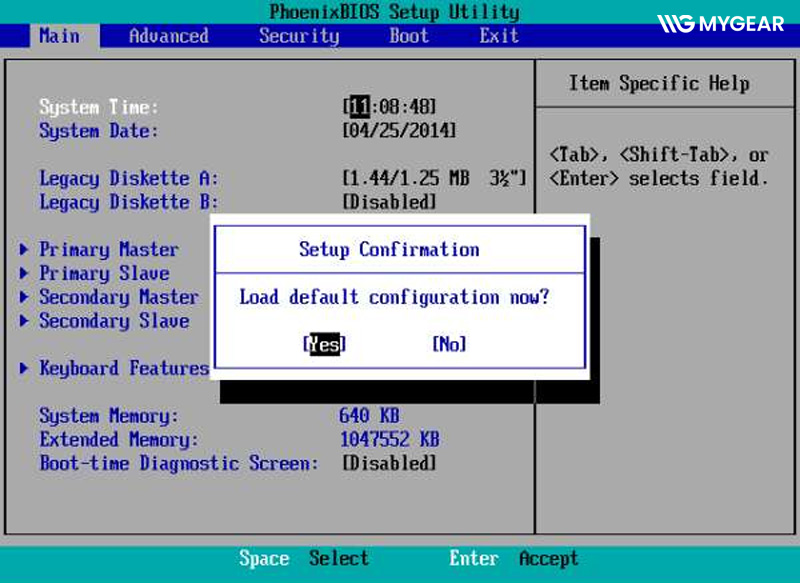This screenshot has width=800, height=583.
Task: Open the Security menu tab
Action: point(299,36)
